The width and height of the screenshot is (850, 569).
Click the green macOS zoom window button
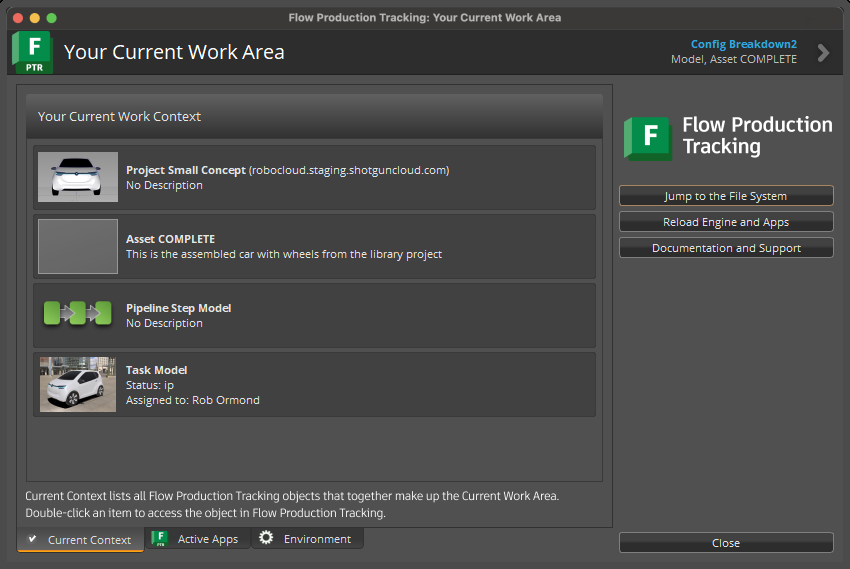point(51,18)
